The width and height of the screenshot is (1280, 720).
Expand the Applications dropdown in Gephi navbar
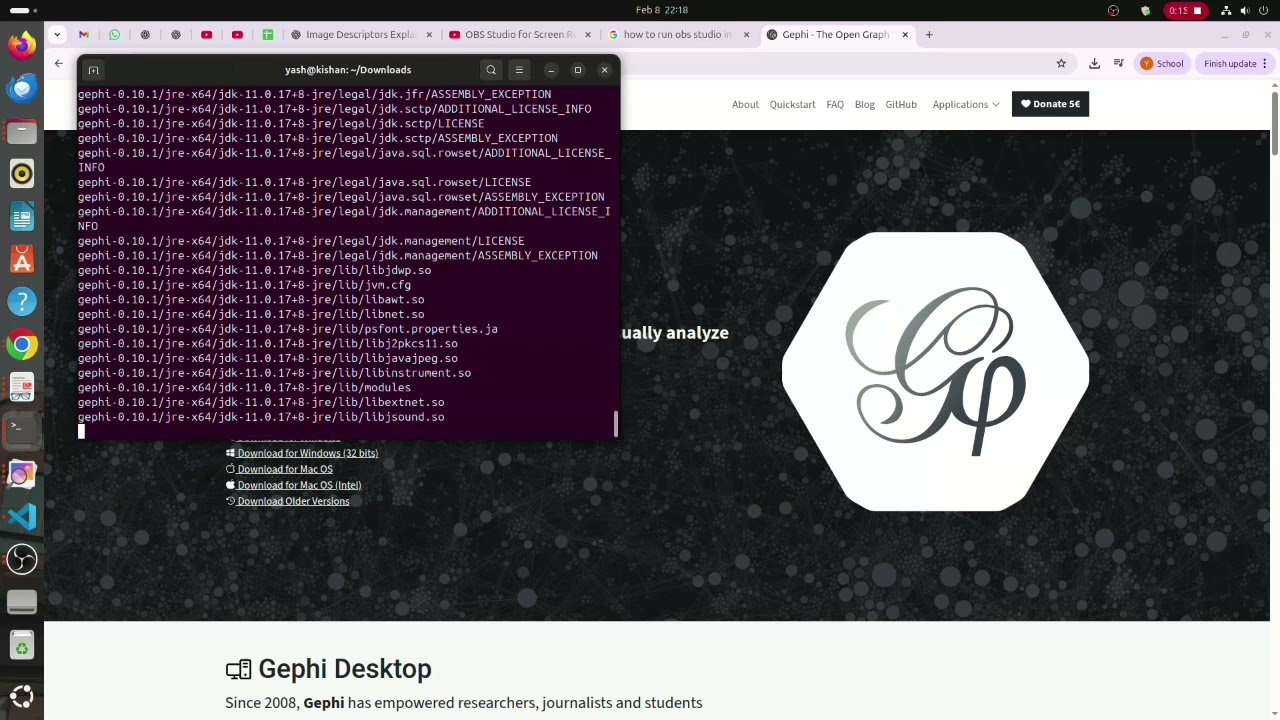point(966,104)
